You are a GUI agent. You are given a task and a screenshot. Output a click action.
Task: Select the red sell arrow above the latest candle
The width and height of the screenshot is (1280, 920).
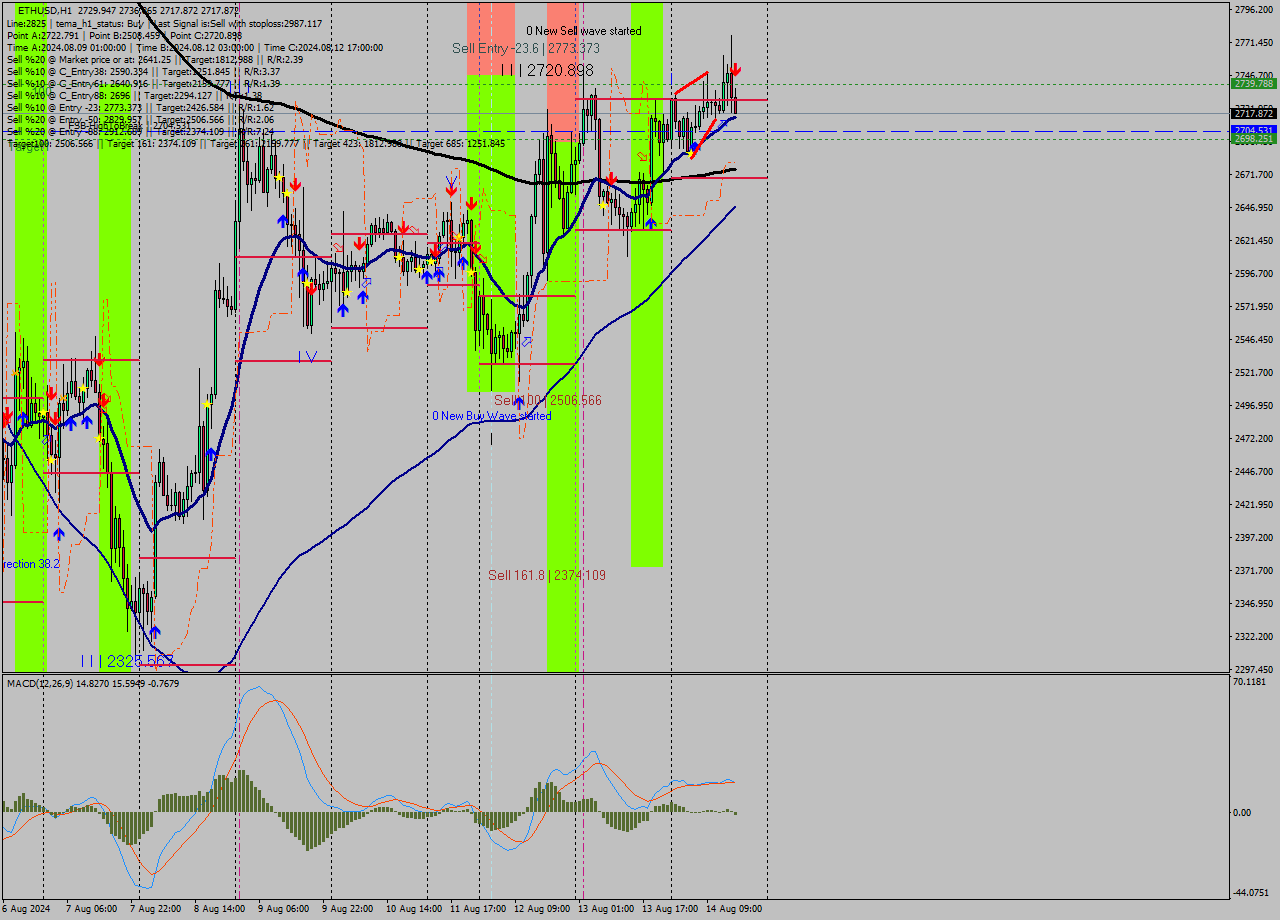735,70
